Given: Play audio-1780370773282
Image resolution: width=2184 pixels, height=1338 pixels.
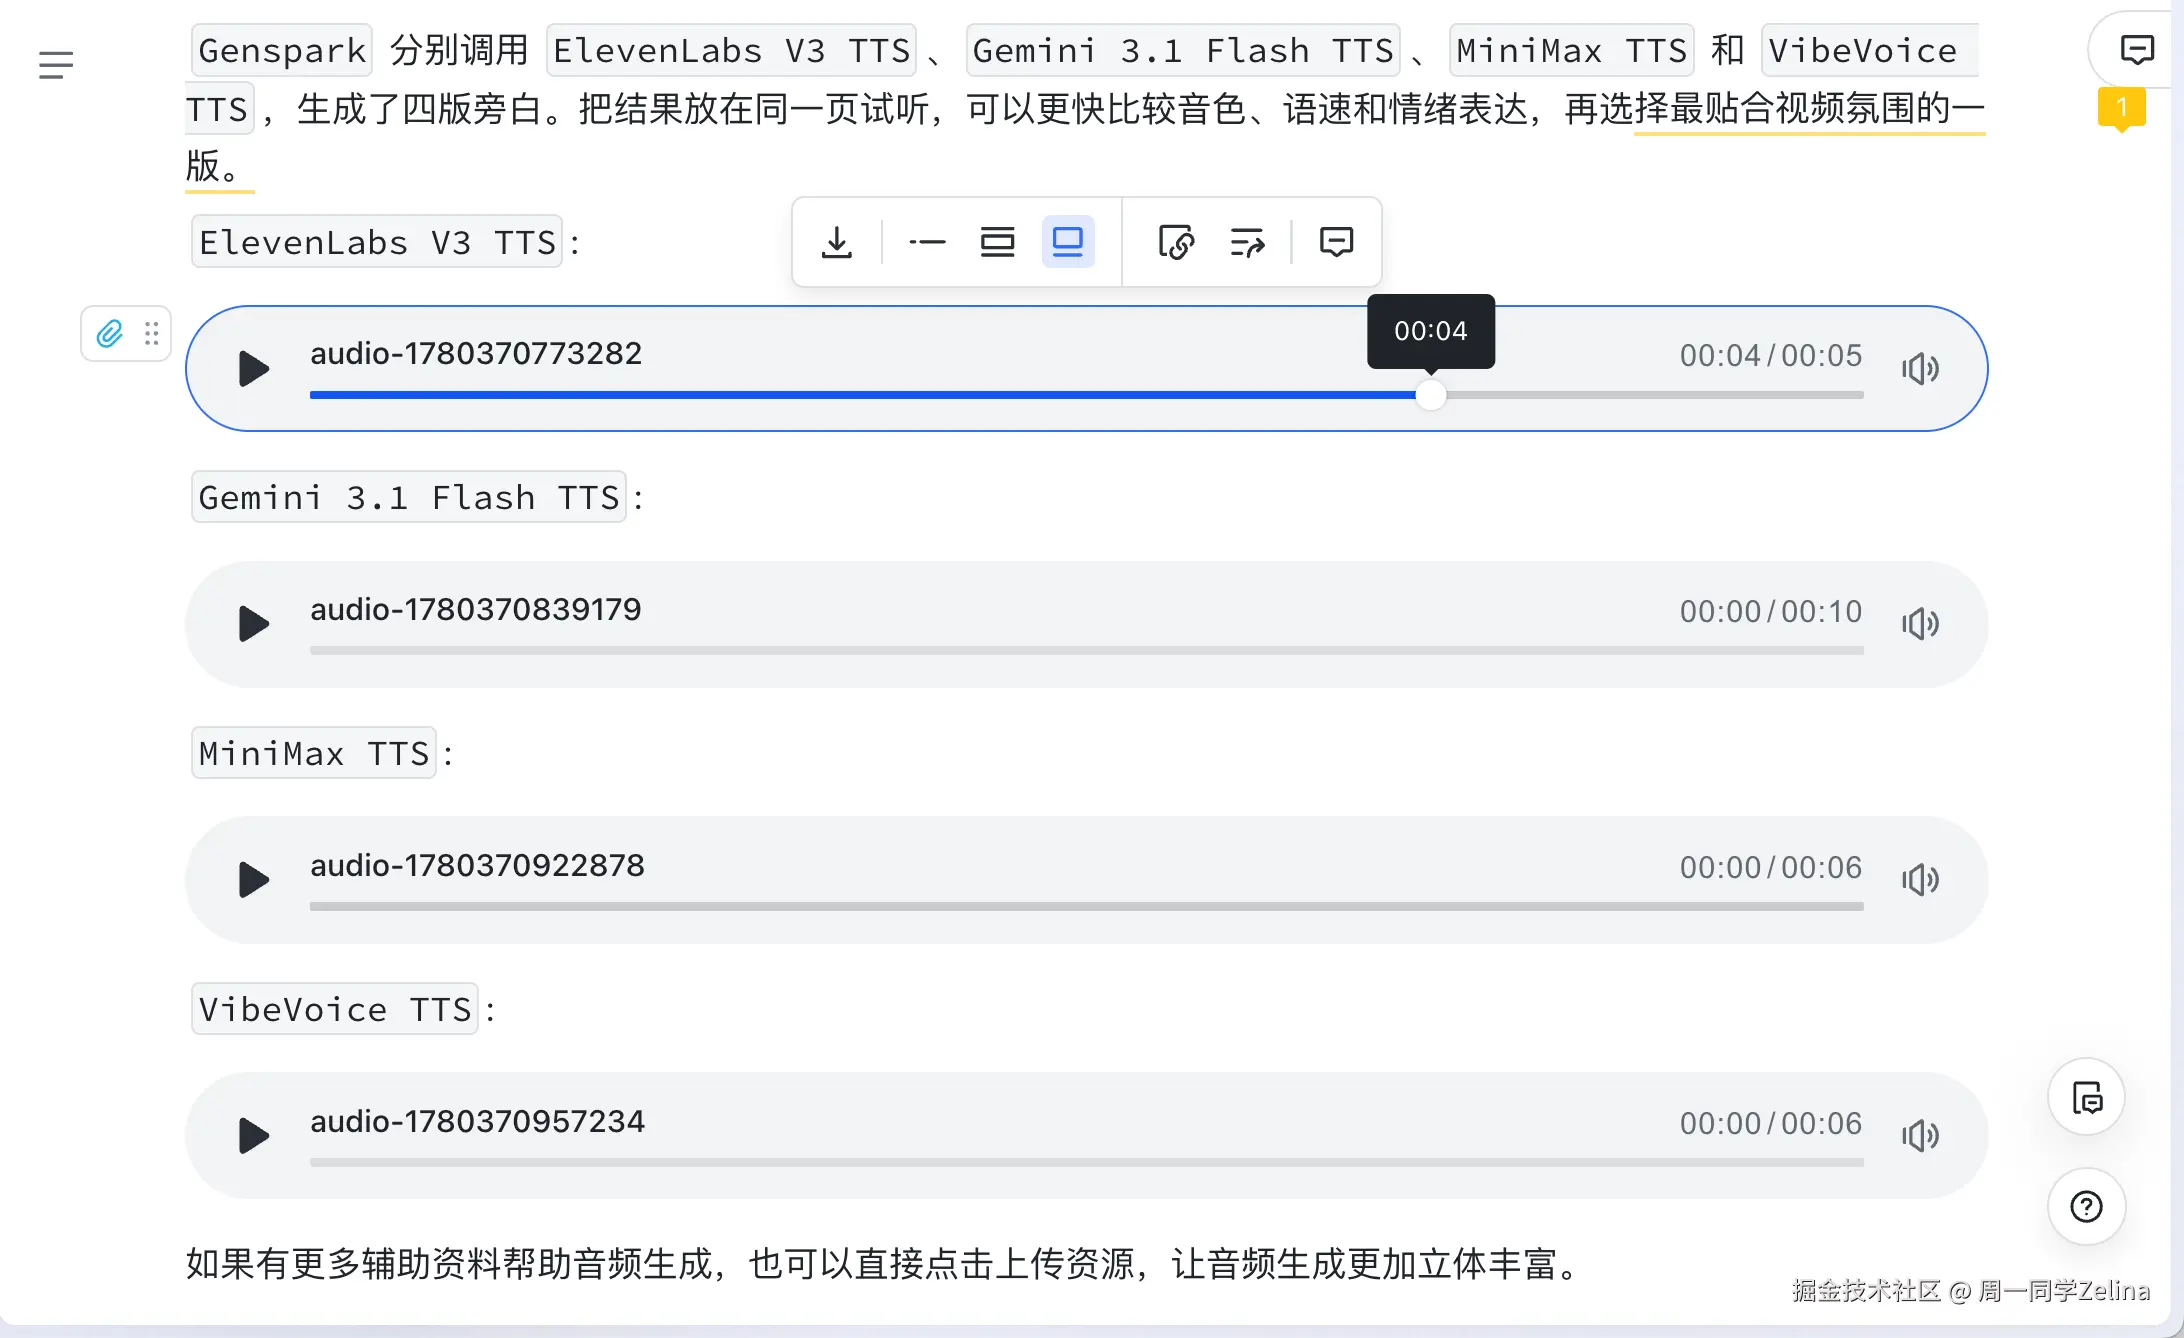Looking at the screenshot, I should [x=254, y=369].
